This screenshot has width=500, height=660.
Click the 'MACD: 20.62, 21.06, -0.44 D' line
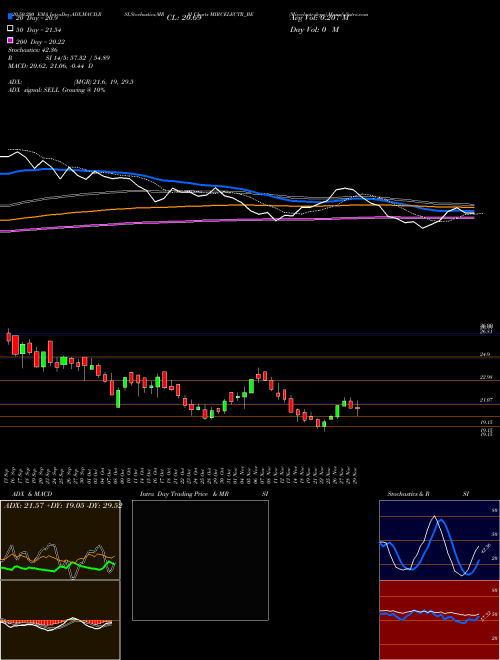coord(51,66)
